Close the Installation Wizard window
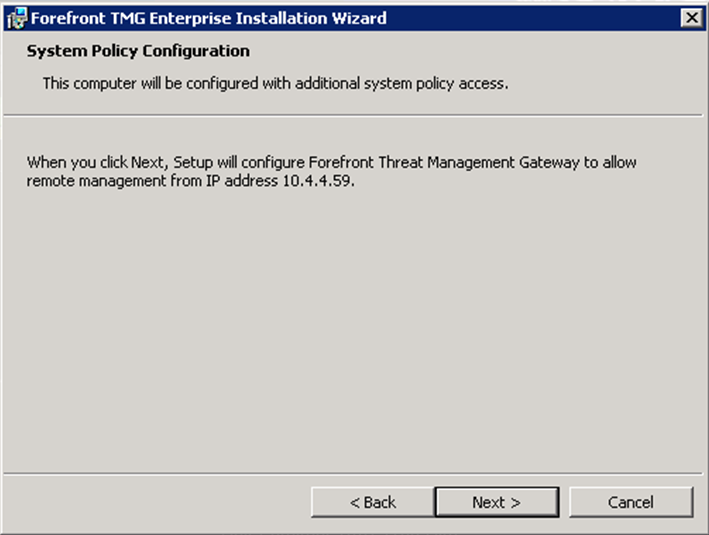 (x=690, y=18)
